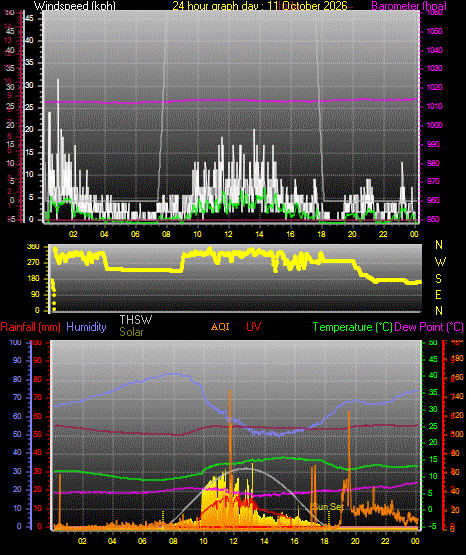Click hour "12" under the bottom temperature graph
The height and width of the screenshot is (555, 466).
coord(233,541)
